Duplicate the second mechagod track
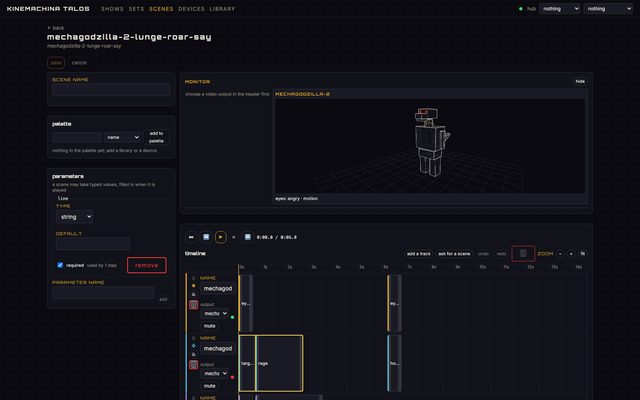Screen dimensions: 640x400 [193, 354]
